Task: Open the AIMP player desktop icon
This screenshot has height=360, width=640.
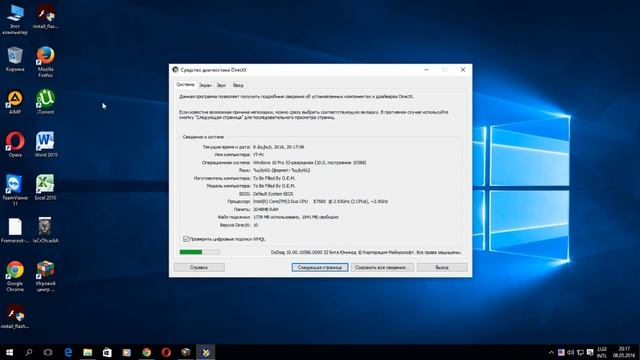Action: (15, 102)
